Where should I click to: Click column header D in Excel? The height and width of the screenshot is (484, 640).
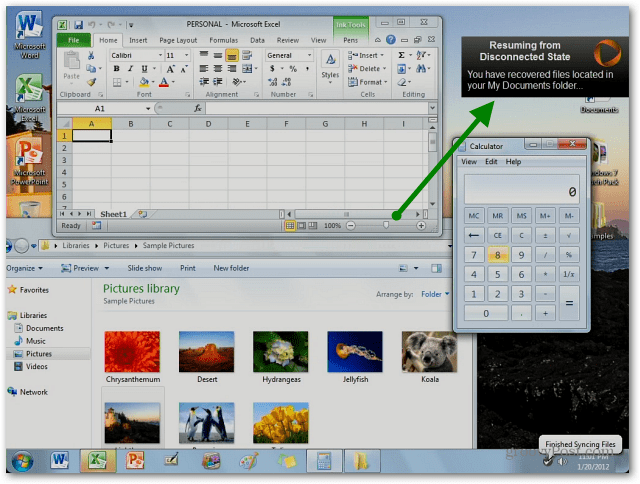point(208,124)
